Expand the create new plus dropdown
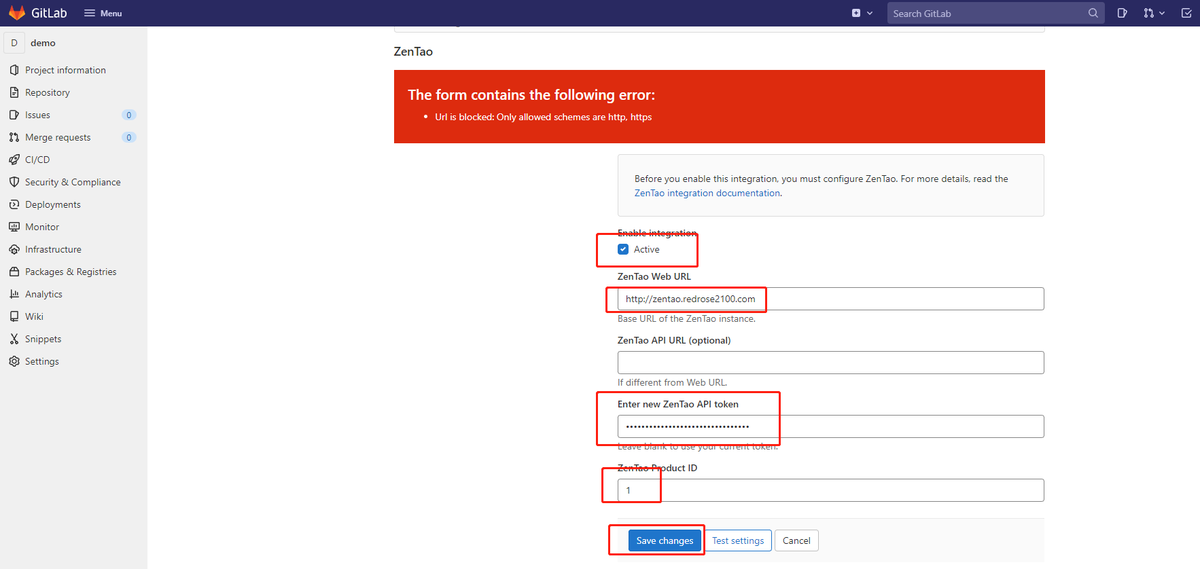 862,13
